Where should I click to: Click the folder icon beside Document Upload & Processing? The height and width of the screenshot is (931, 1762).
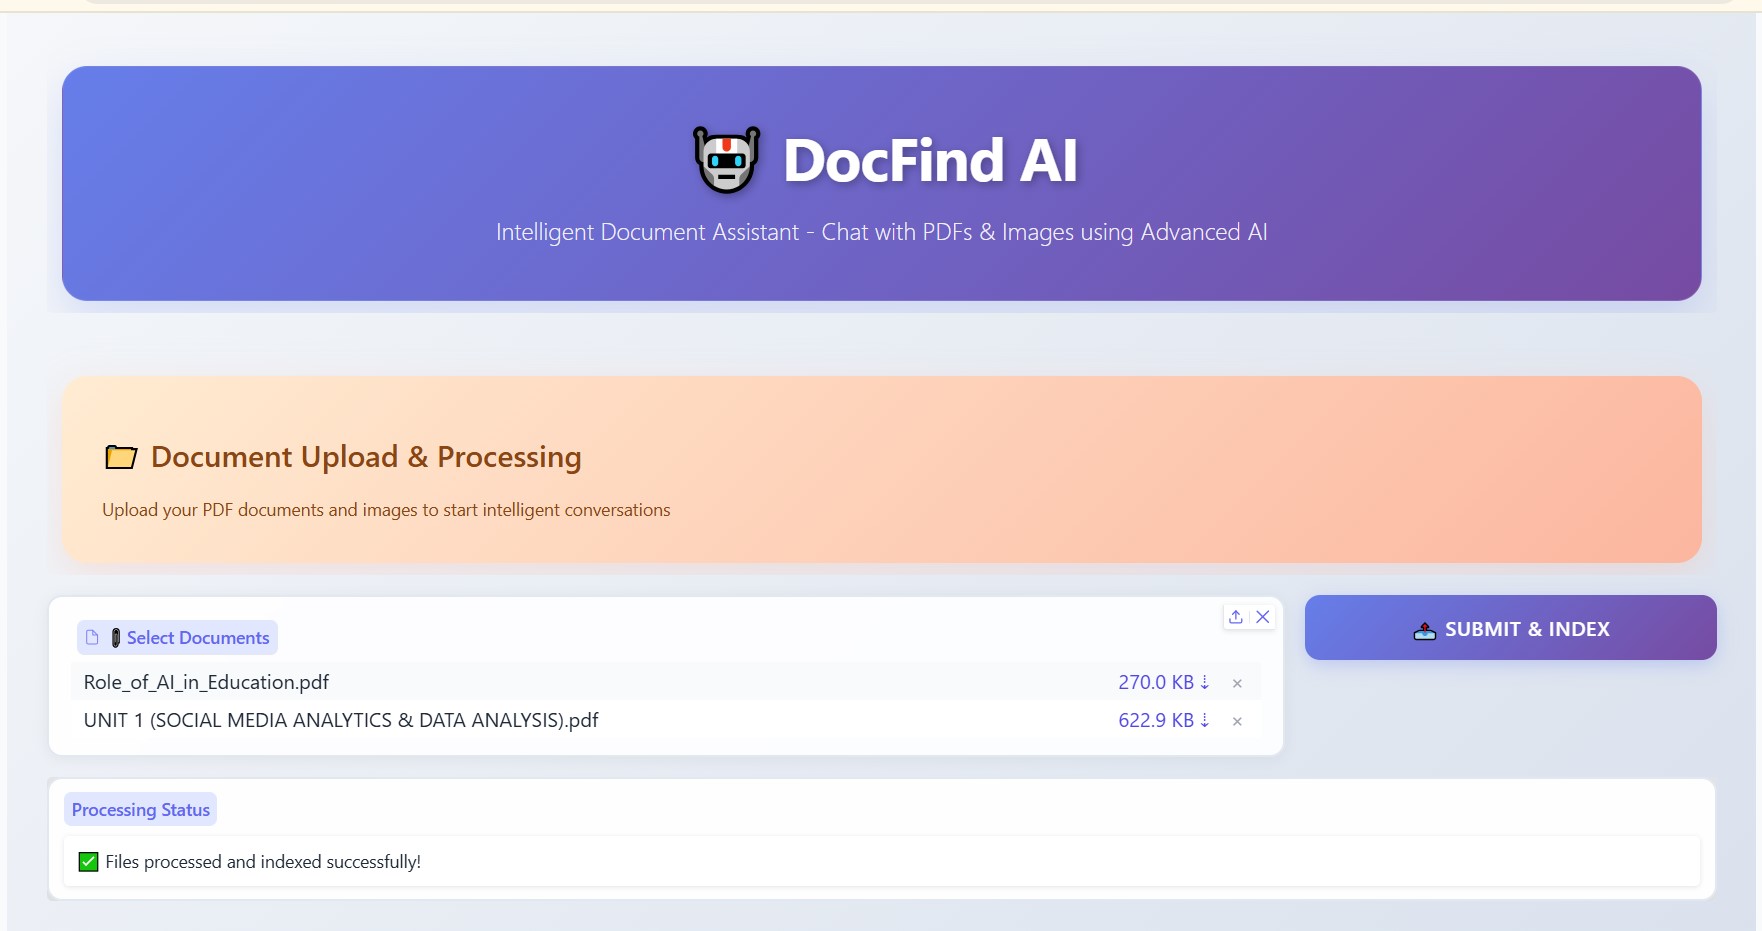pos(122,456)
